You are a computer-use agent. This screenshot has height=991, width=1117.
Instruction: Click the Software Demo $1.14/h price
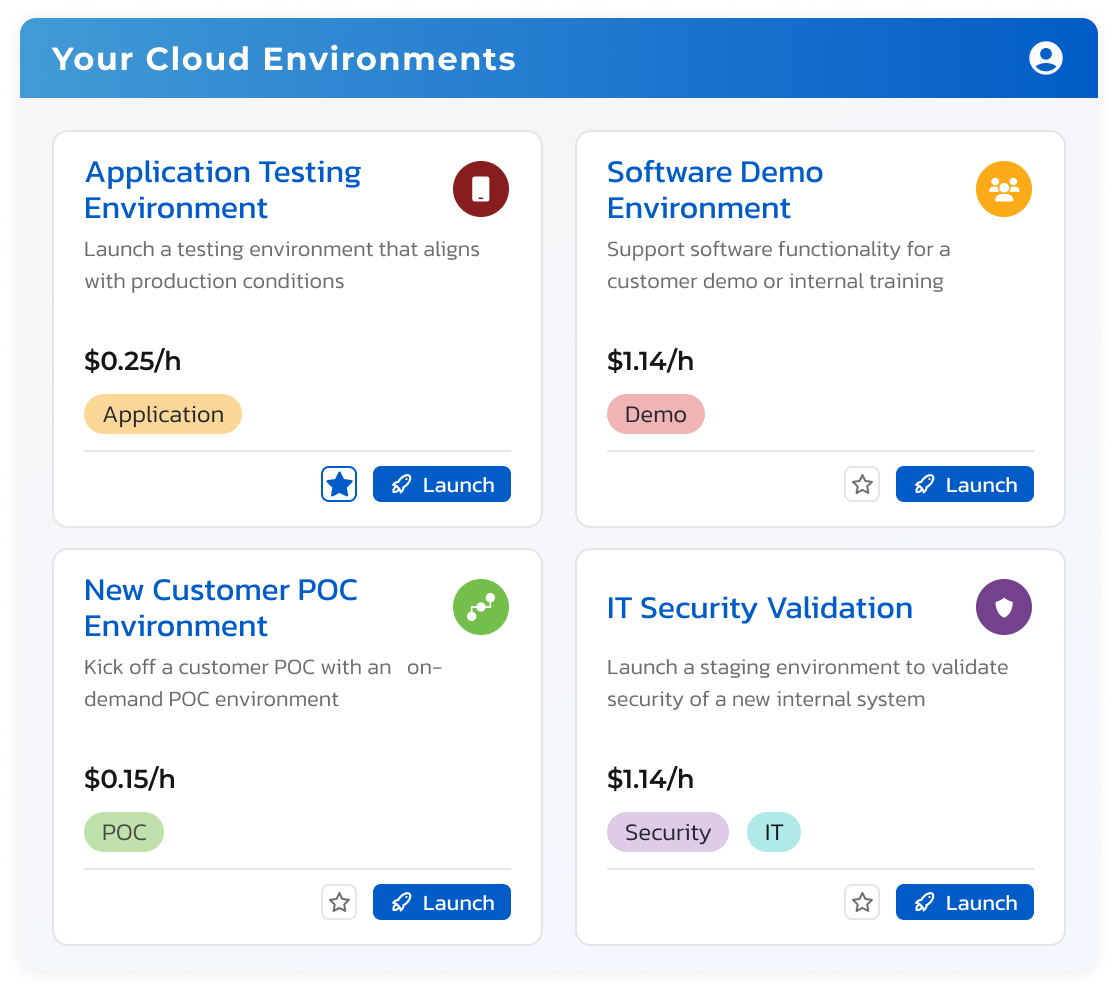650,361
